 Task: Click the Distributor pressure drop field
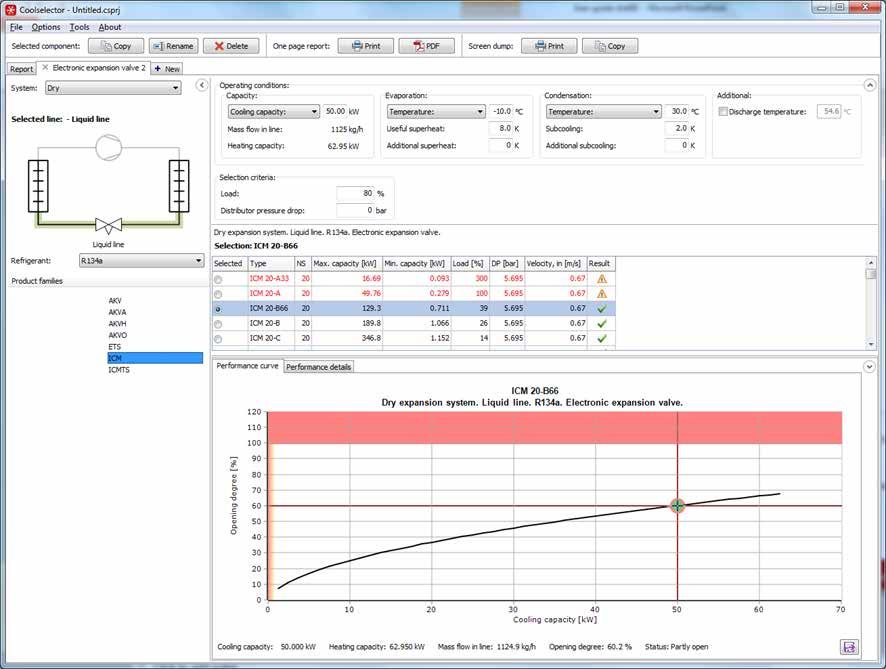coord(355,210)
